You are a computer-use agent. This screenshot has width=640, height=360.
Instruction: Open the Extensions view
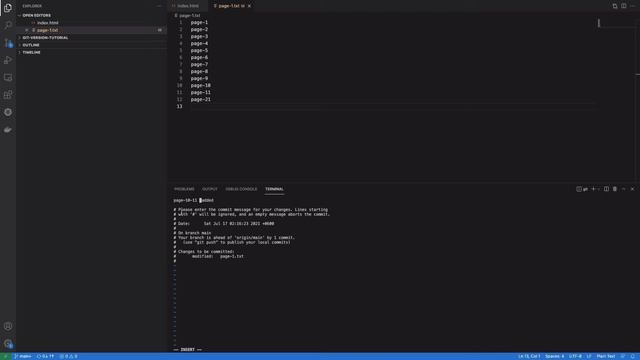click(x=8, y=95)
